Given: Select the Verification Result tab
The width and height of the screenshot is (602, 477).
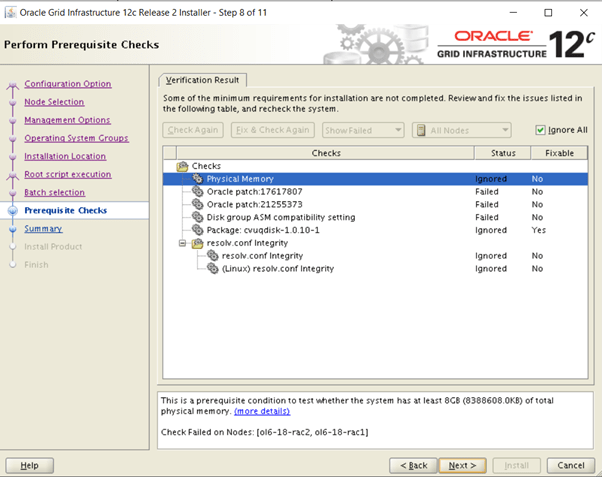Looking at the screenshot, I should tap(203, 80).
